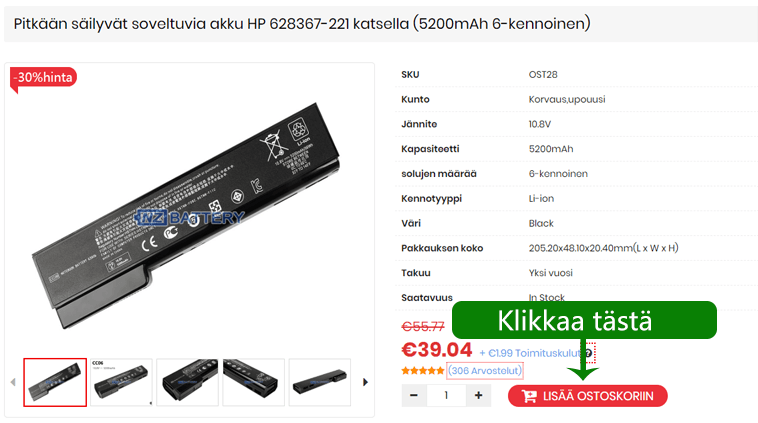
Task: Select the first battery thumbnail
Action: point(55,382)
